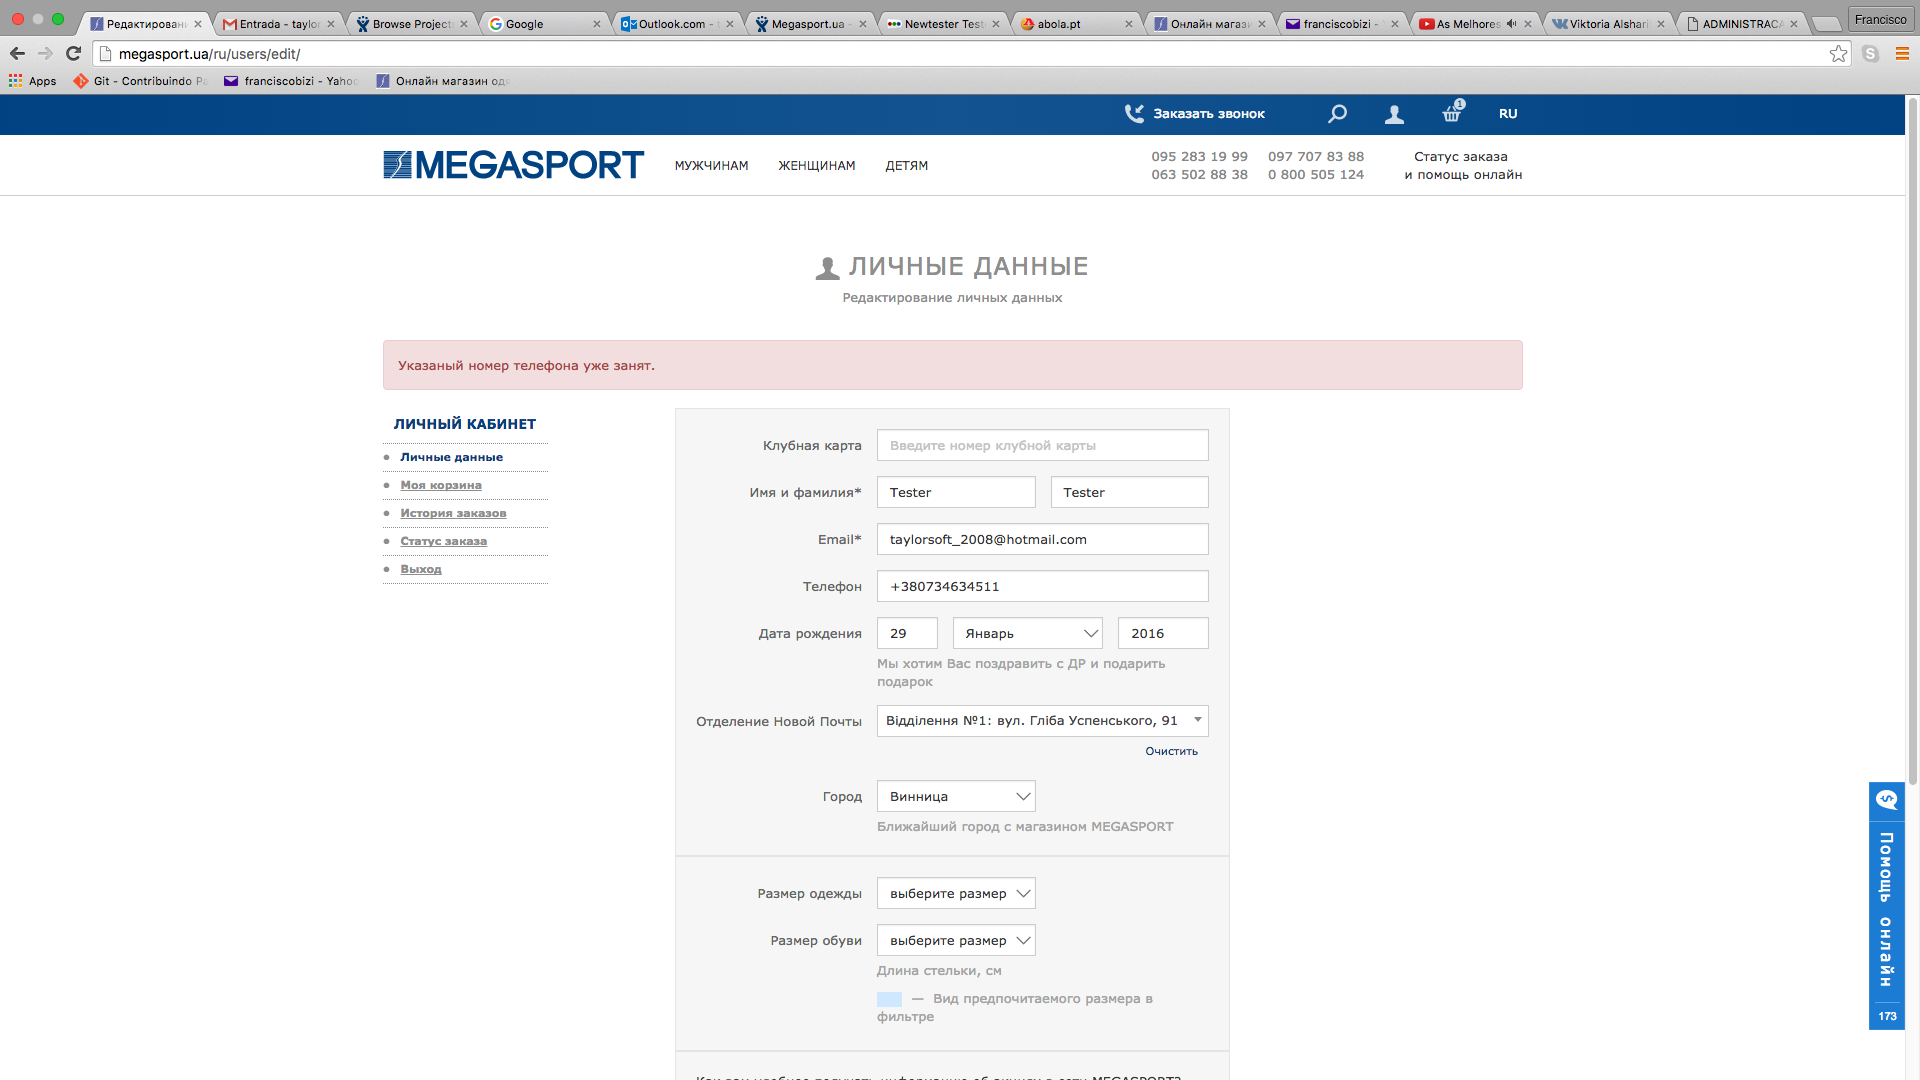Click the Телефон input field
Viewport: 1920px width, 1080px height.
[1042, 587]
